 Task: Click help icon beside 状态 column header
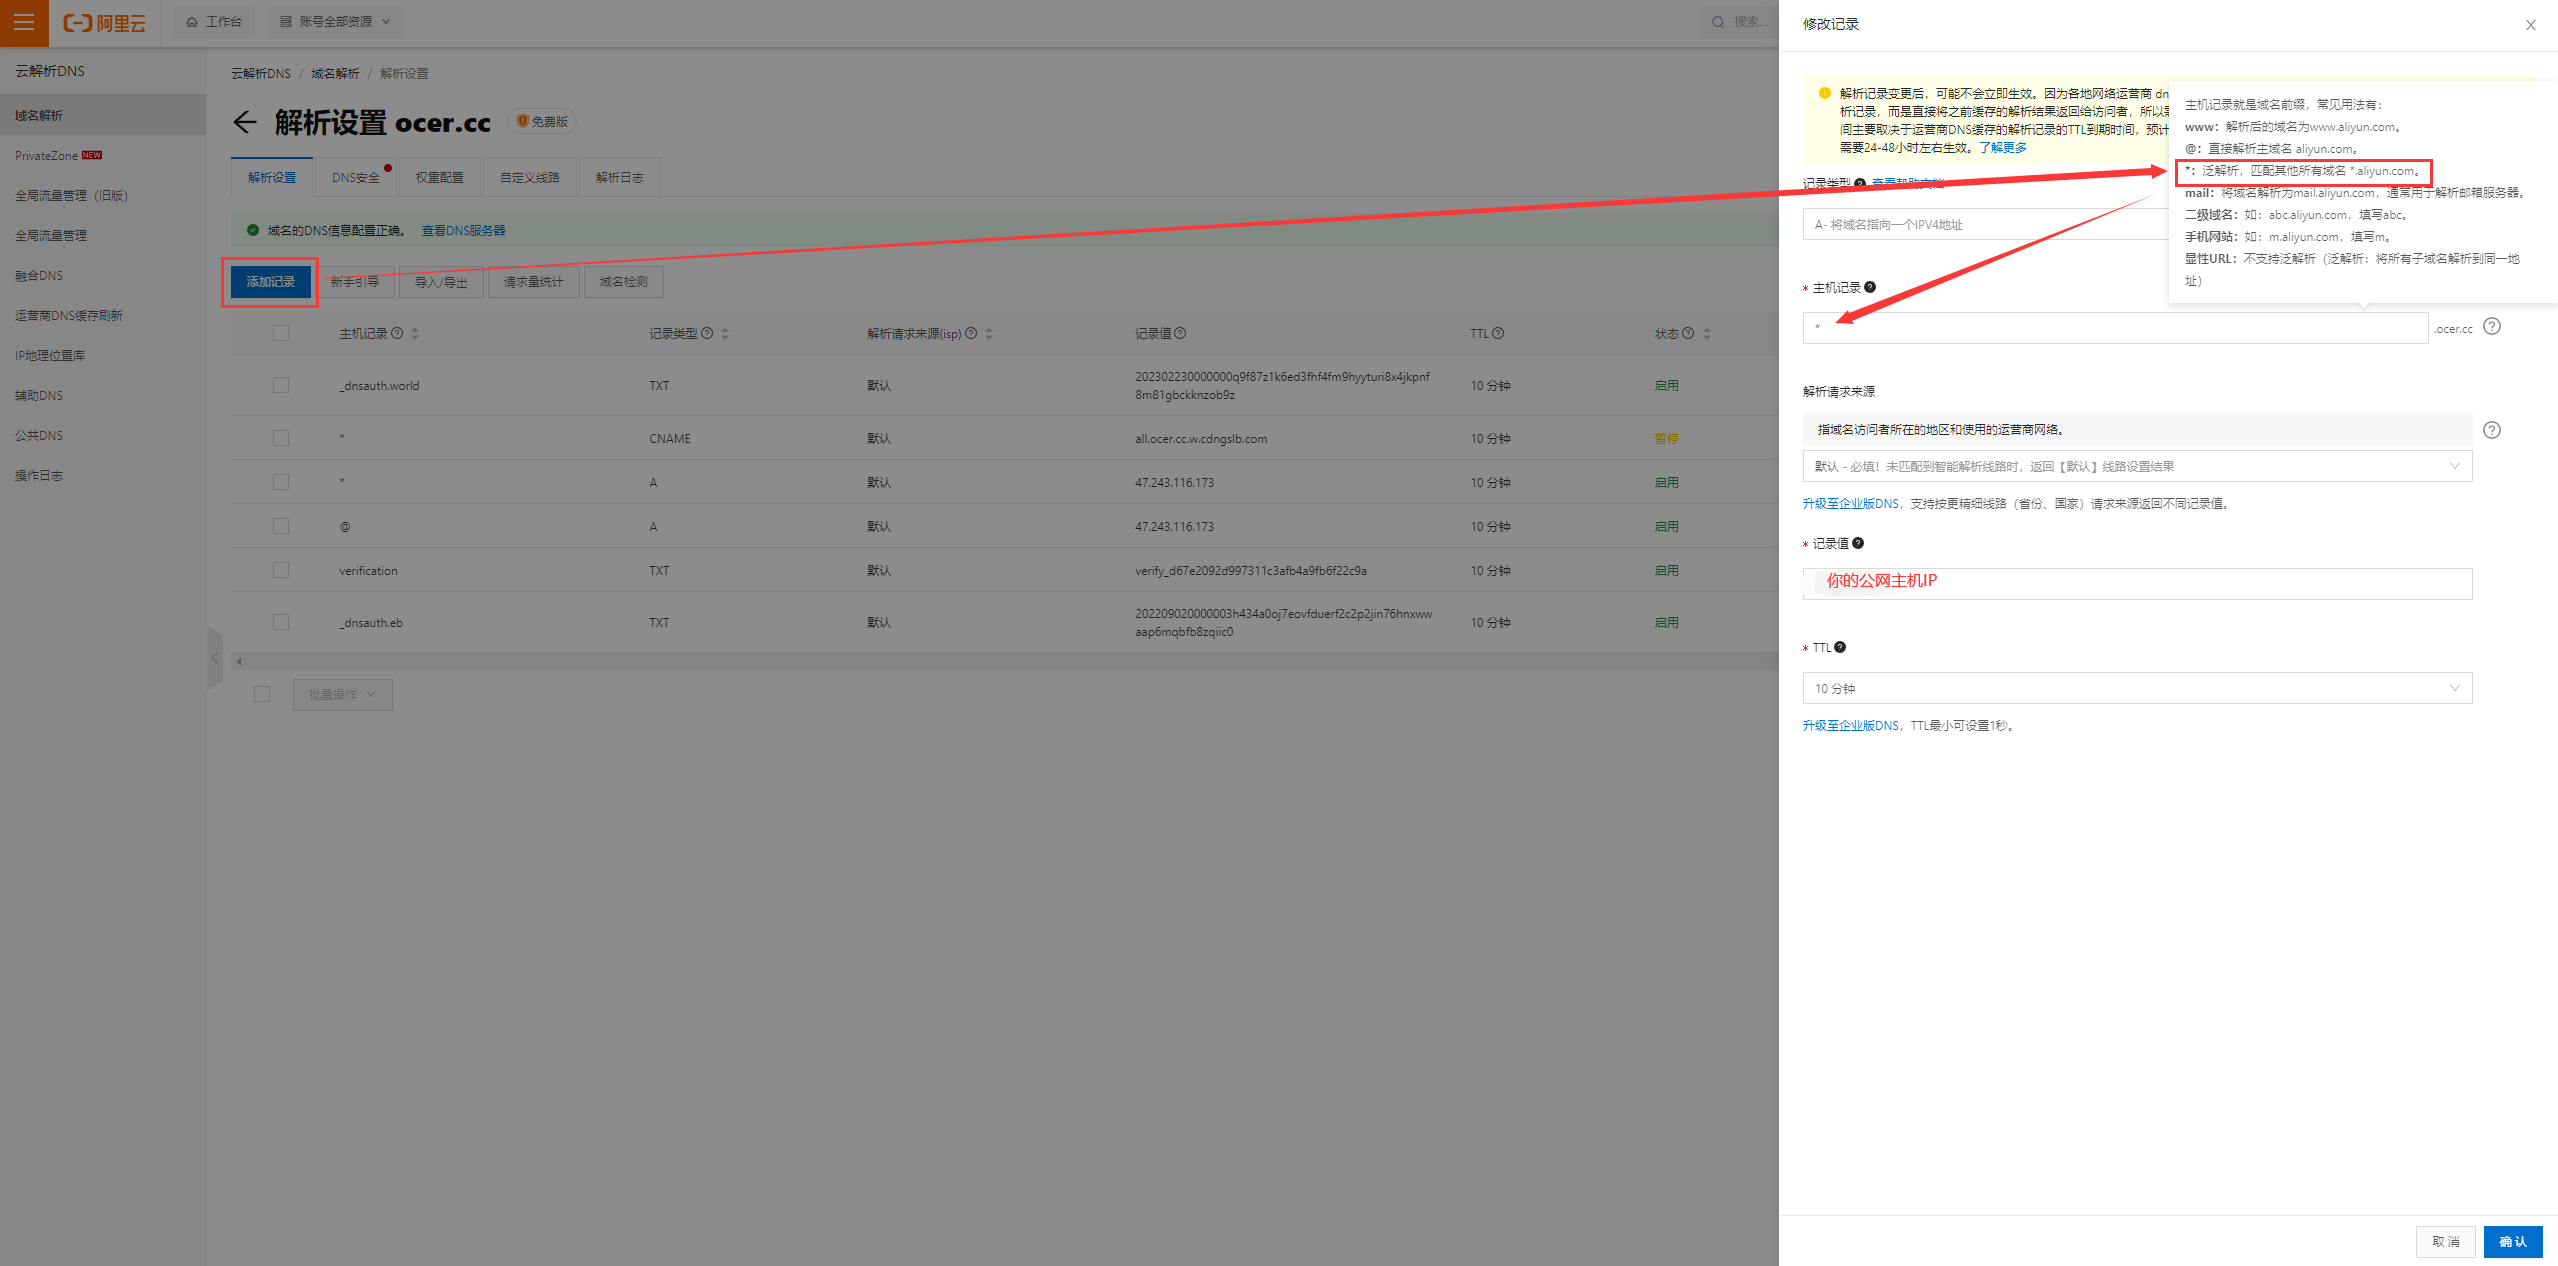[1689, 333]
